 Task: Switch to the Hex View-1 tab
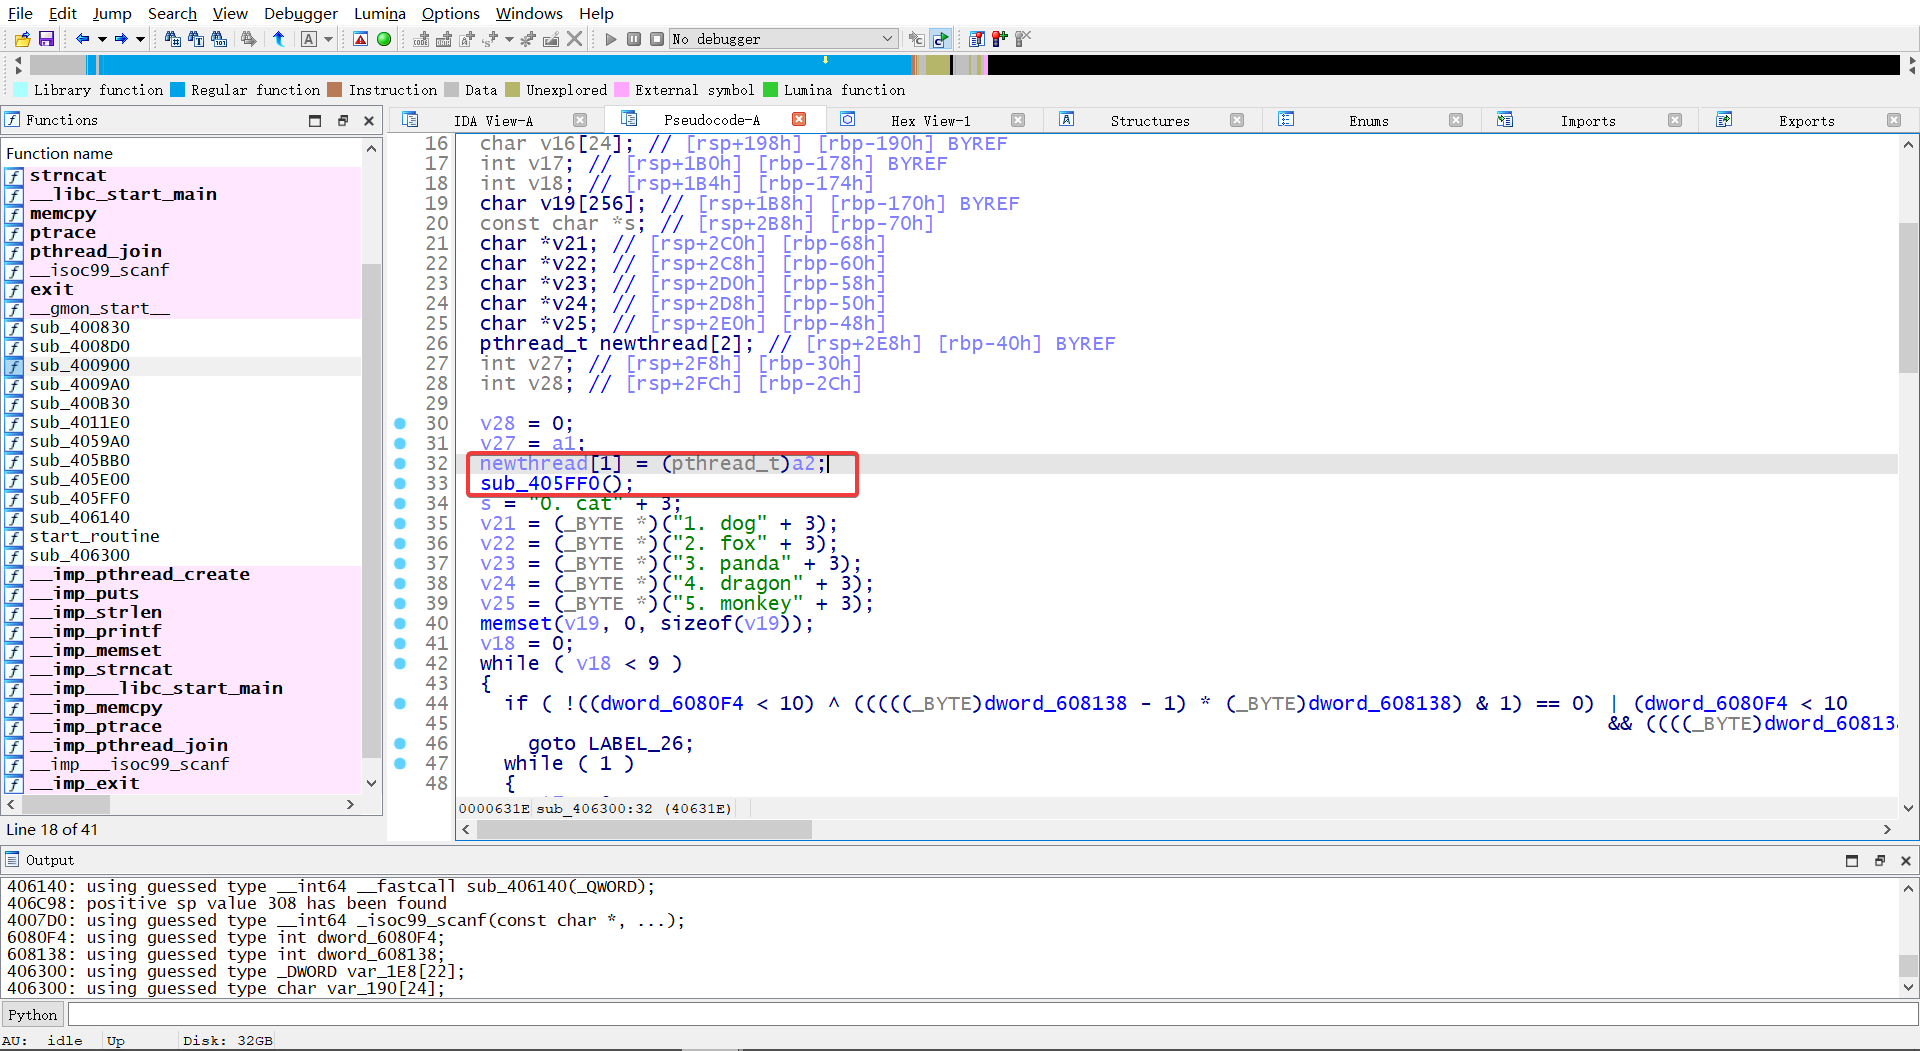[x=930, y=119]
